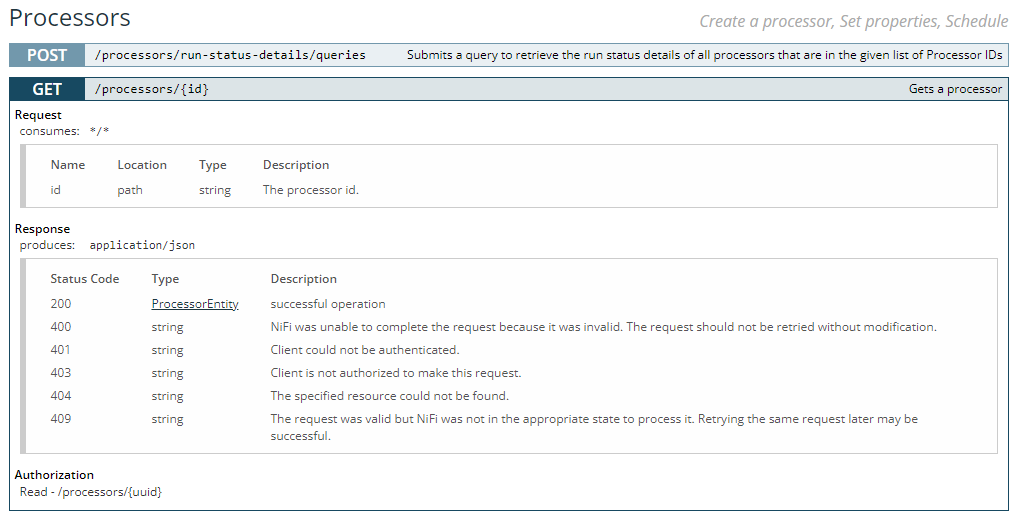Click the 400 row invalid request description

(603, 326)
